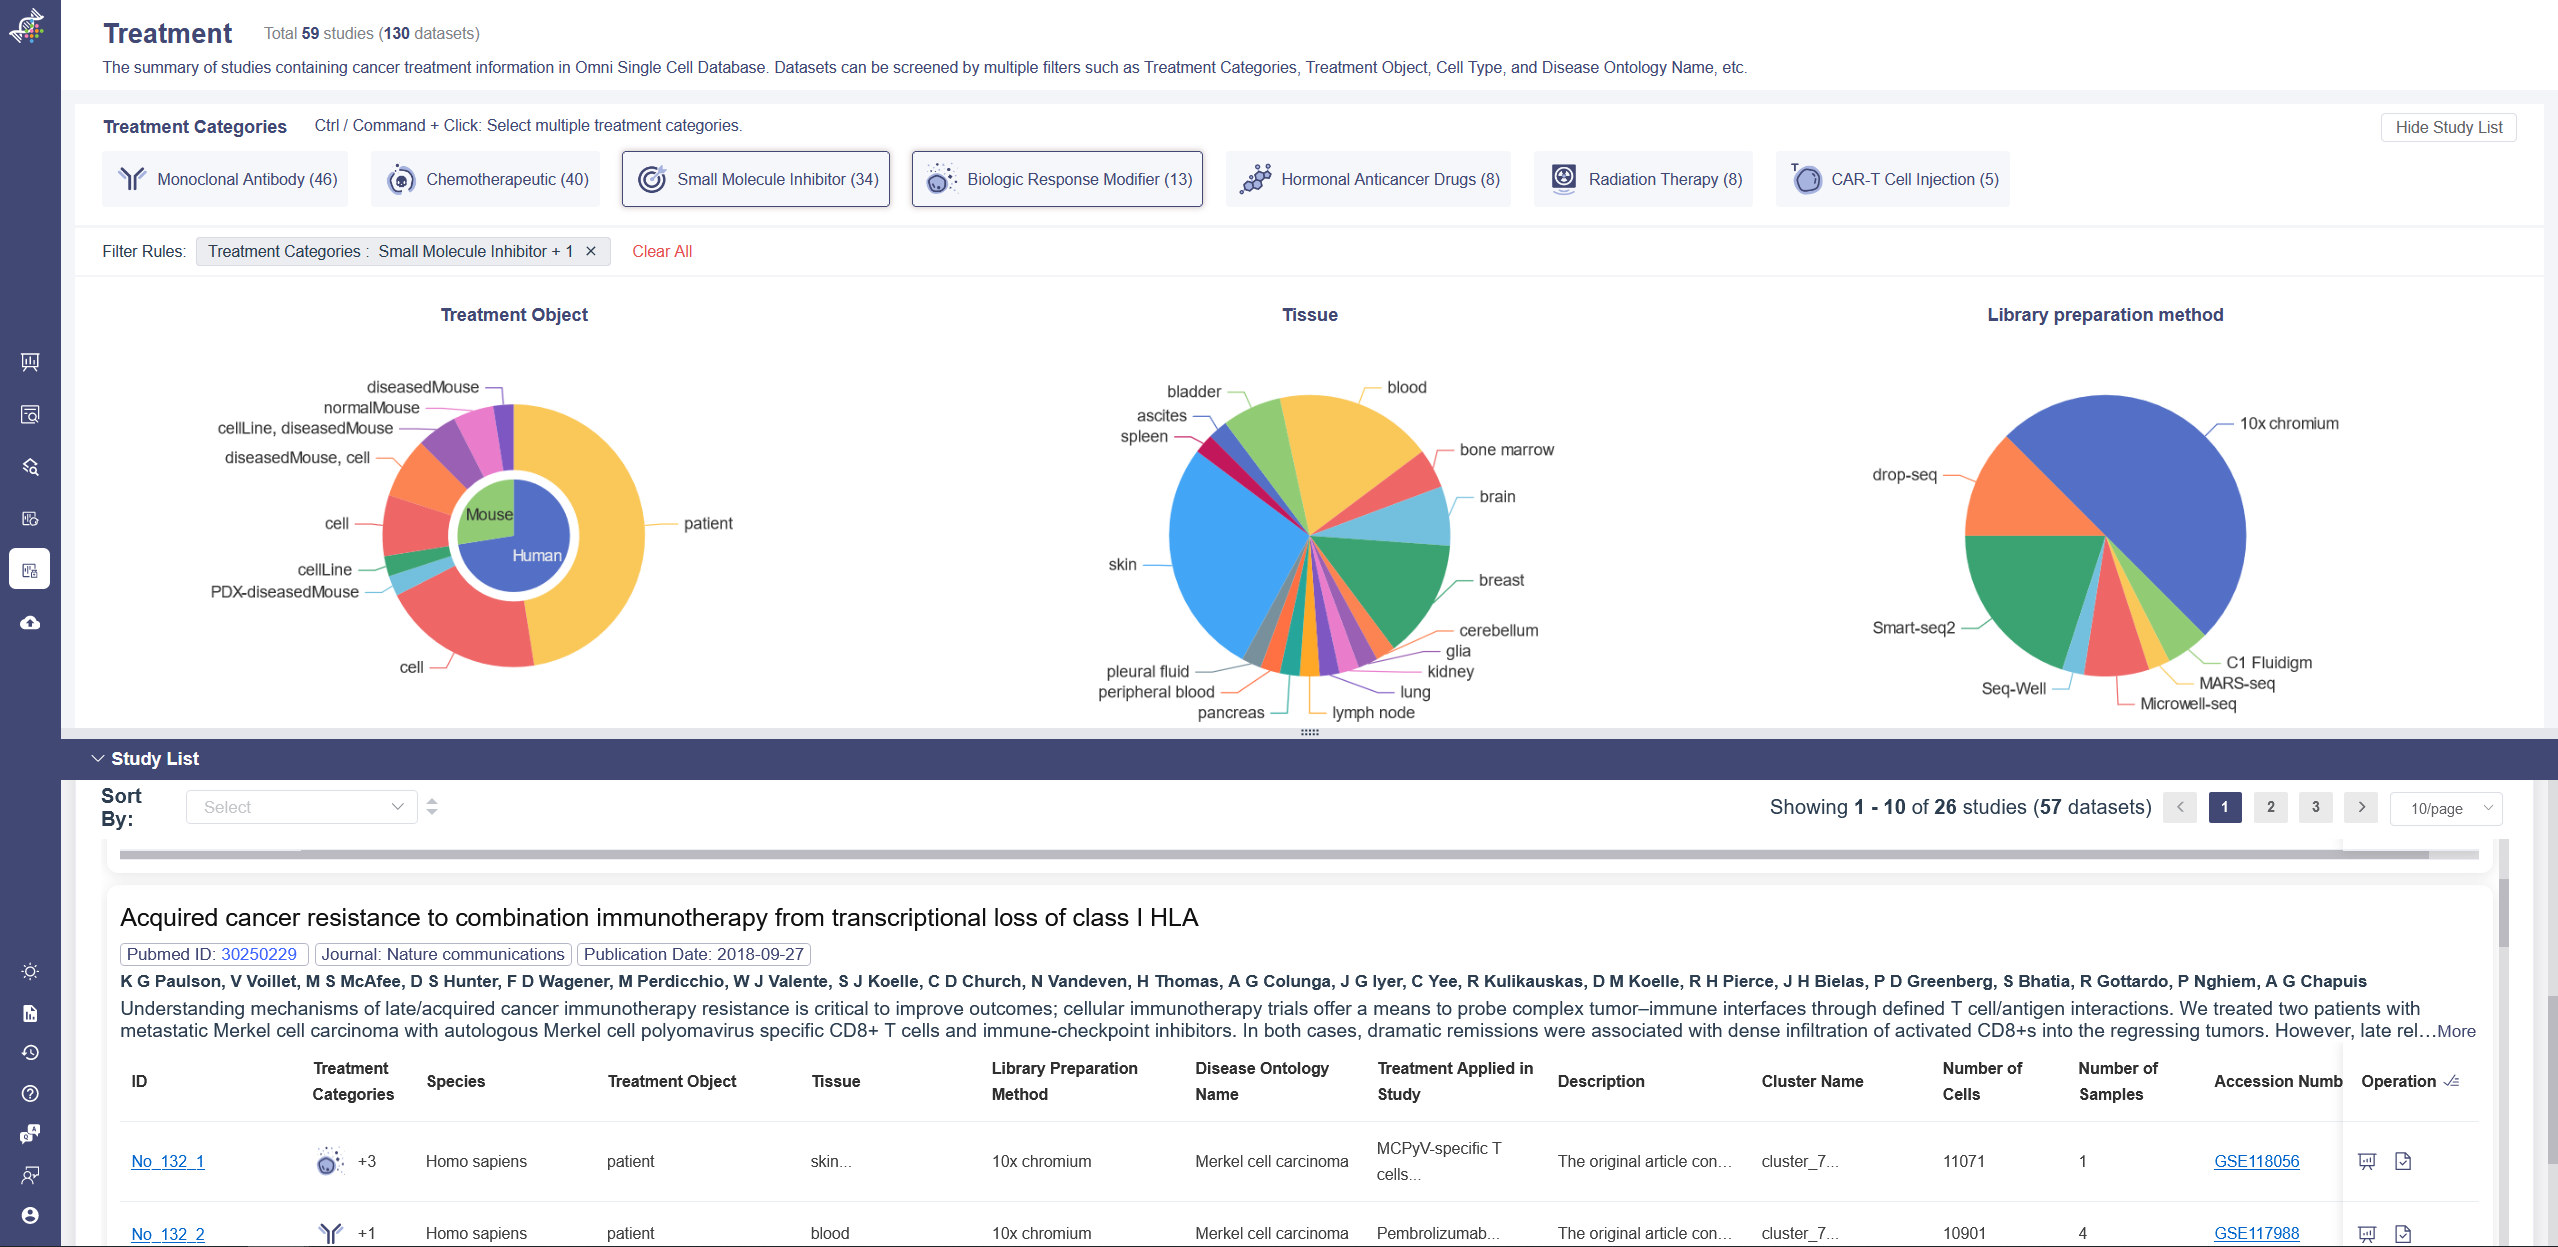Open the help question mark icon

(x=30, y=1093)
